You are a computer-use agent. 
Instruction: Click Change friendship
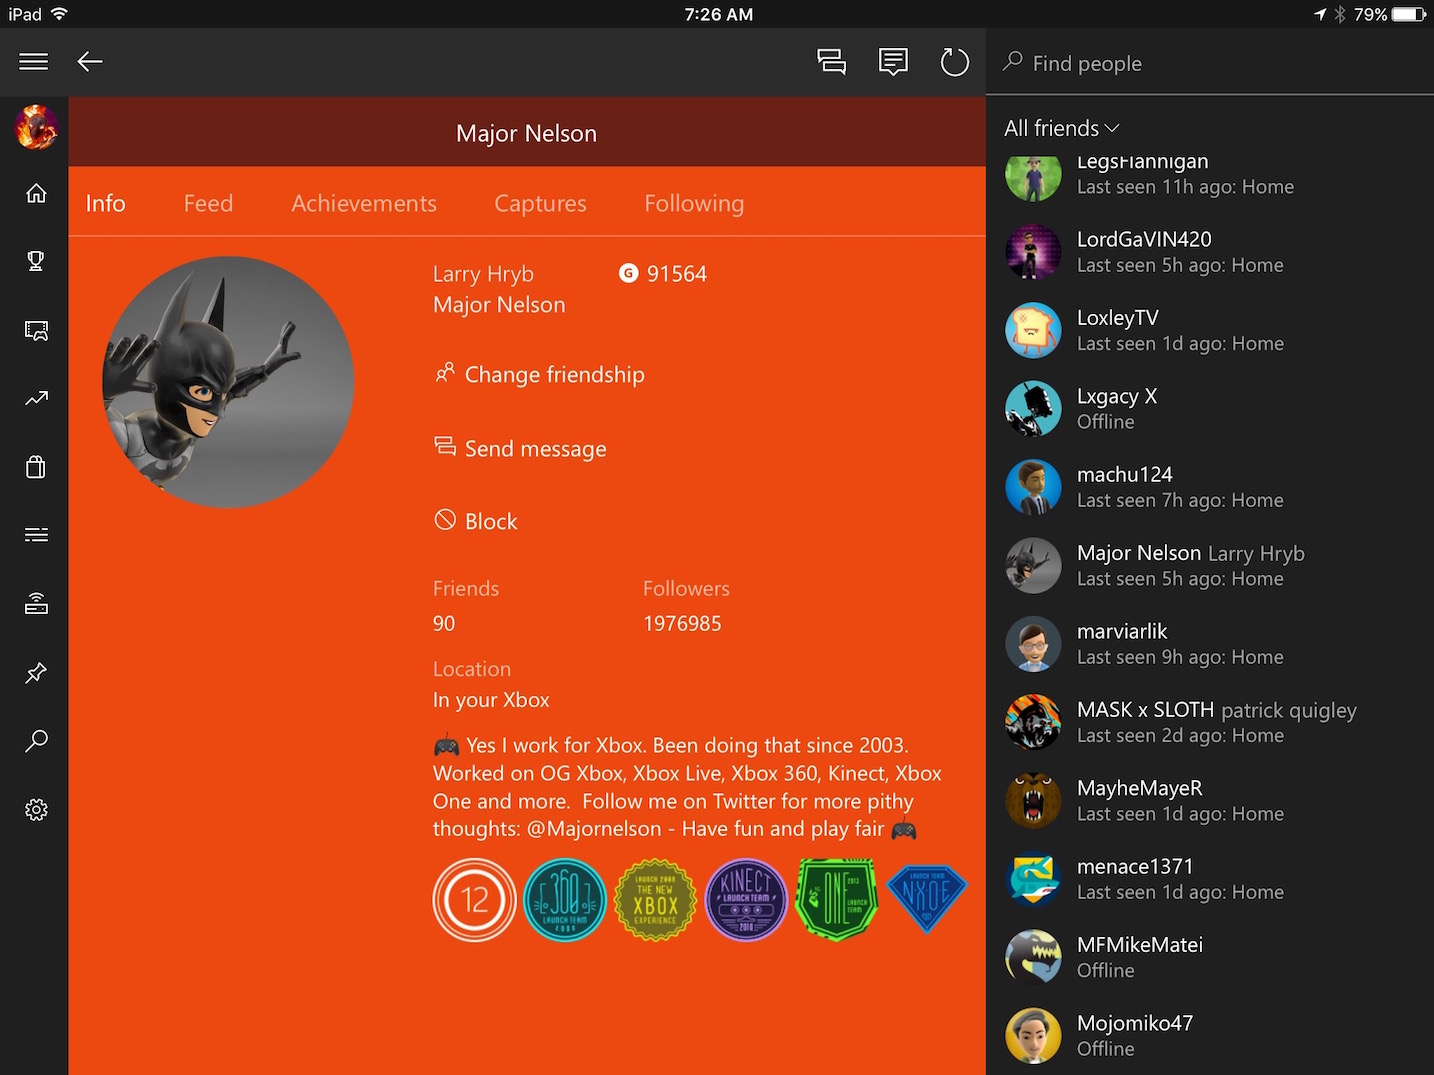click(x=539, y=374)
